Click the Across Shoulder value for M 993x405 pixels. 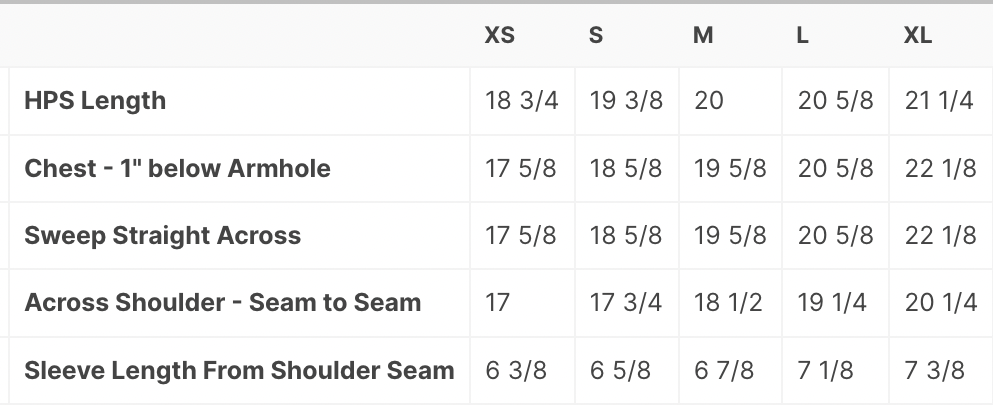coord(728,303)
